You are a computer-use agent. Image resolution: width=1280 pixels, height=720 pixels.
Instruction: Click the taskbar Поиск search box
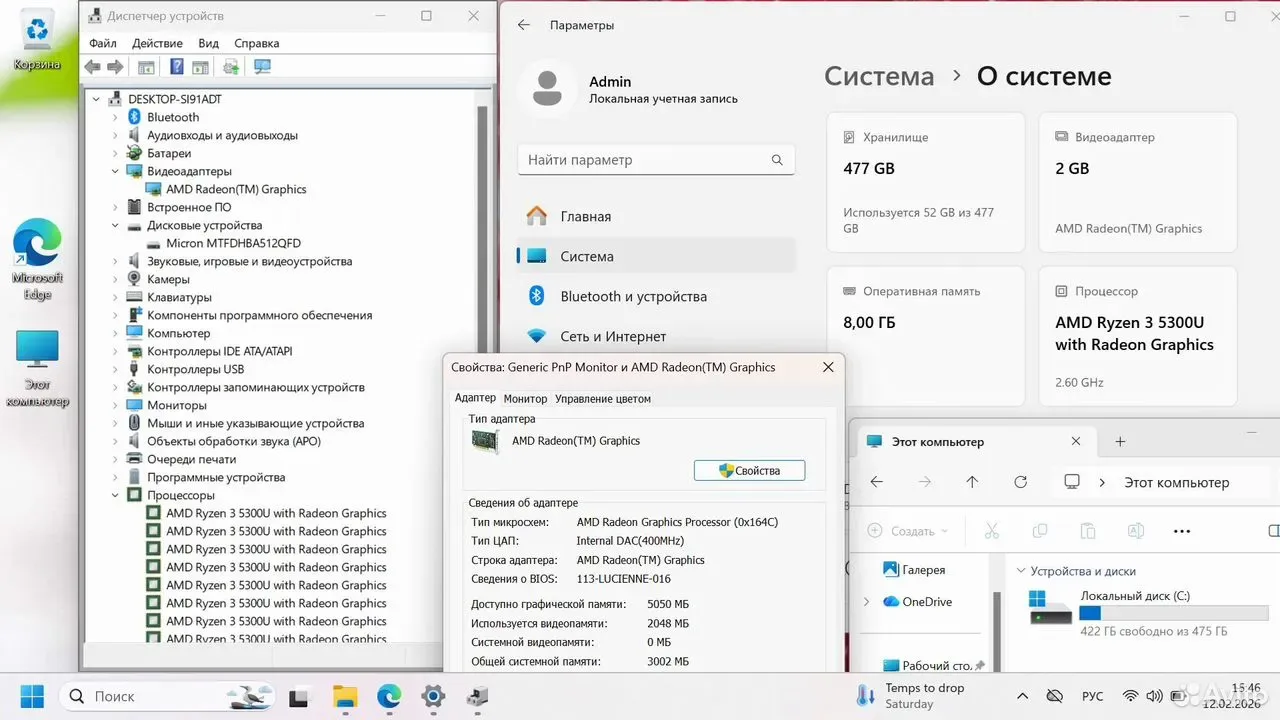click(x=168, y=696)
